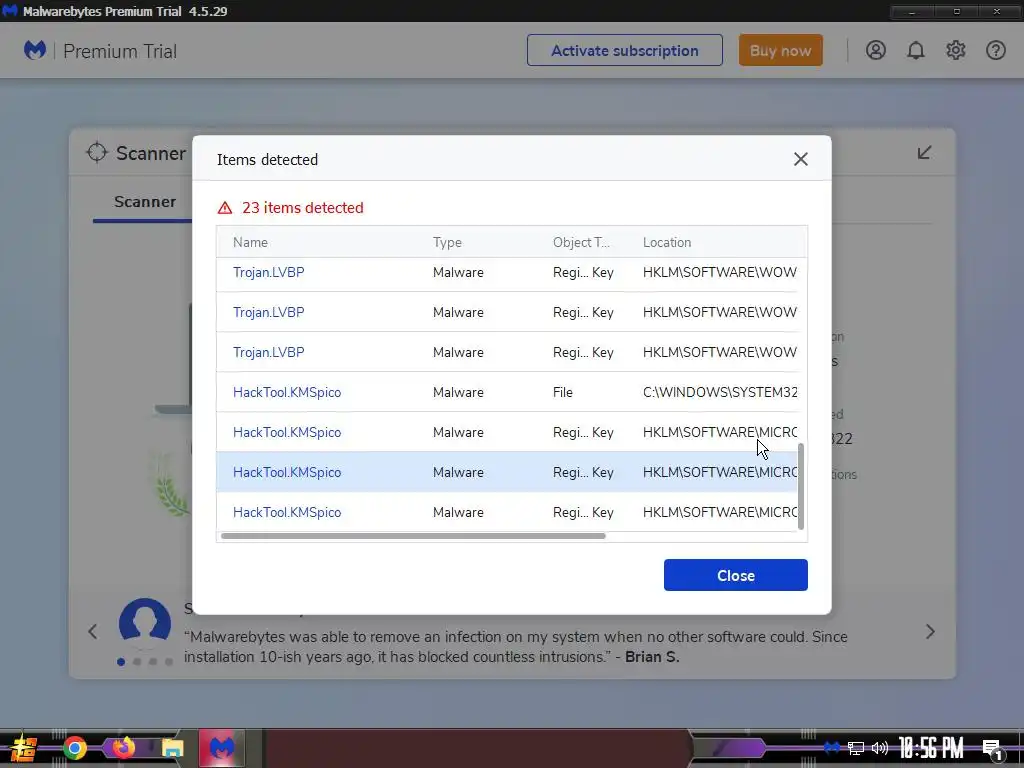Image resolution: width=1024 pixels, height=768 pixels.
Task: Click the Malwarebytes taskbar icon
Action: pos(221,748)
